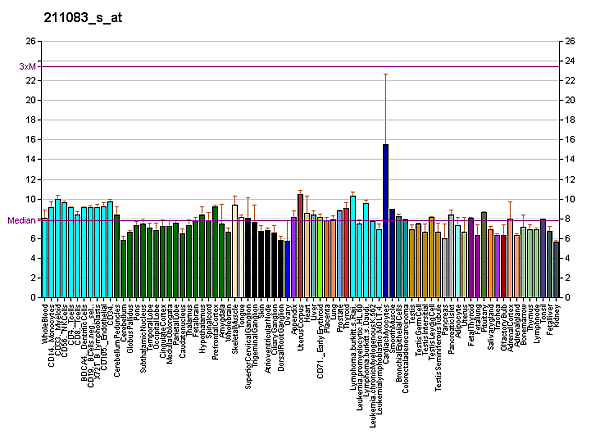Click the lime green CD71 EarlyErythroid bar
The image size is (600, 434).
point(320,257)
